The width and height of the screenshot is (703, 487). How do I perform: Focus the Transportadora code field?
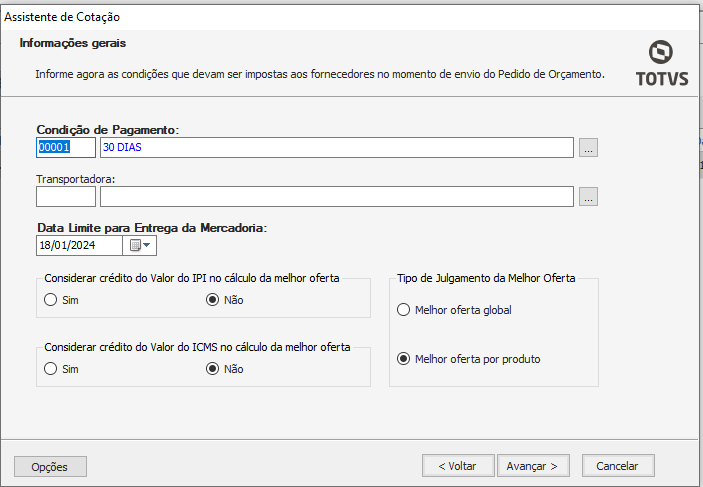[x=65, y=197]
